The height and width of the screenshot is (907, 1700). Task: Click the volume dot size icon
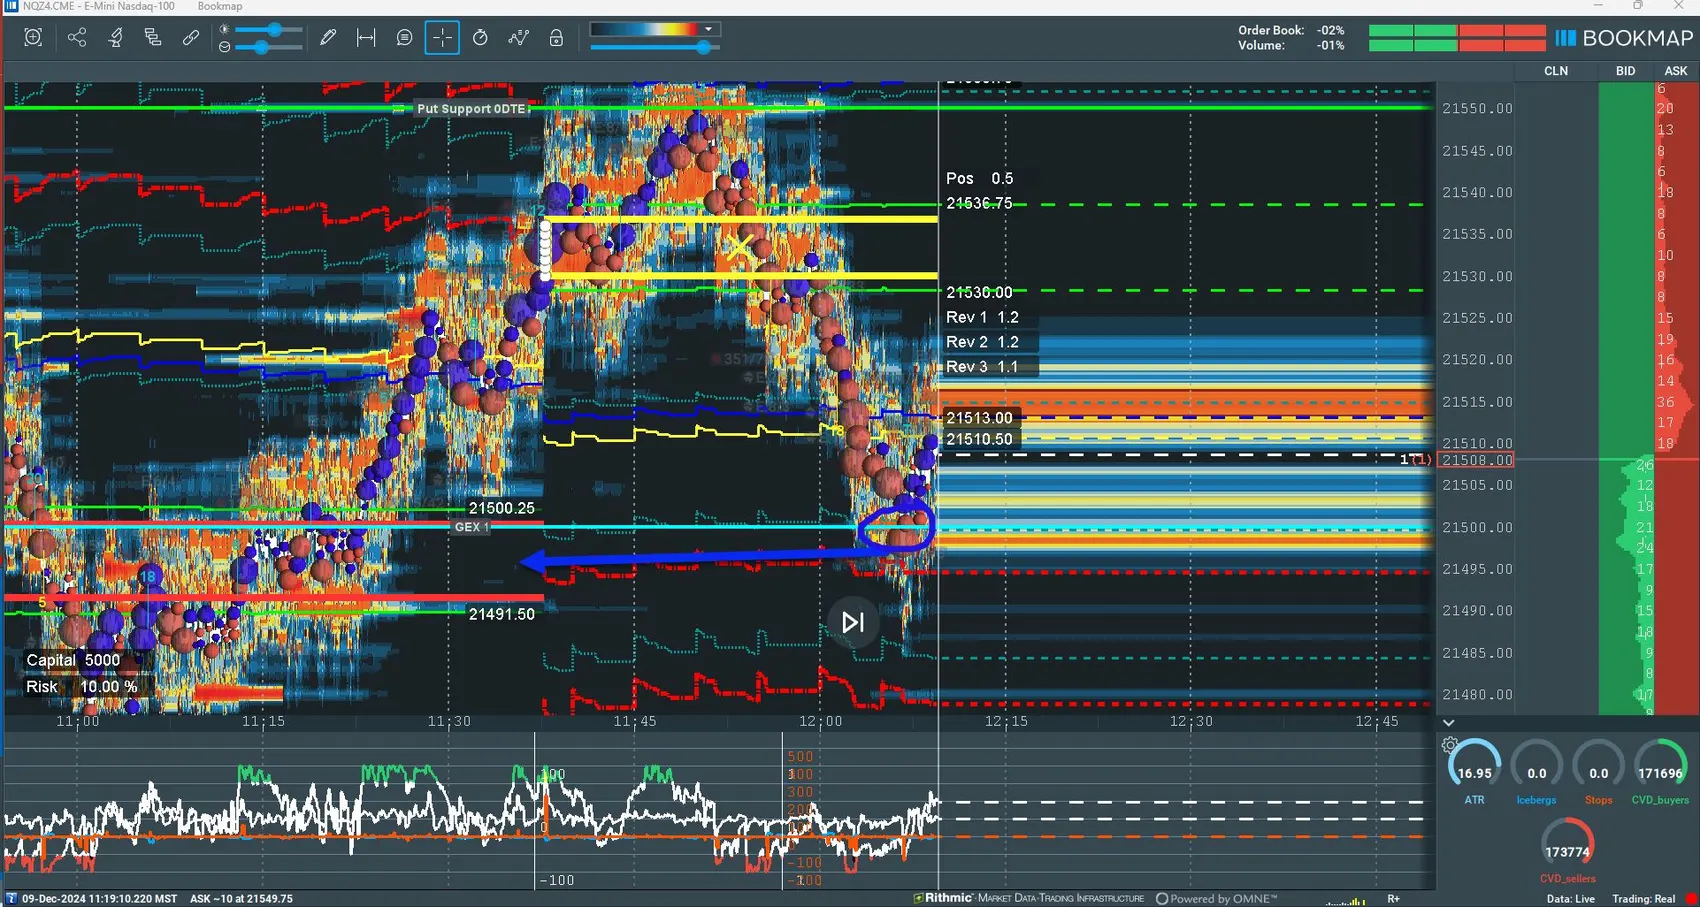(224, 47)
